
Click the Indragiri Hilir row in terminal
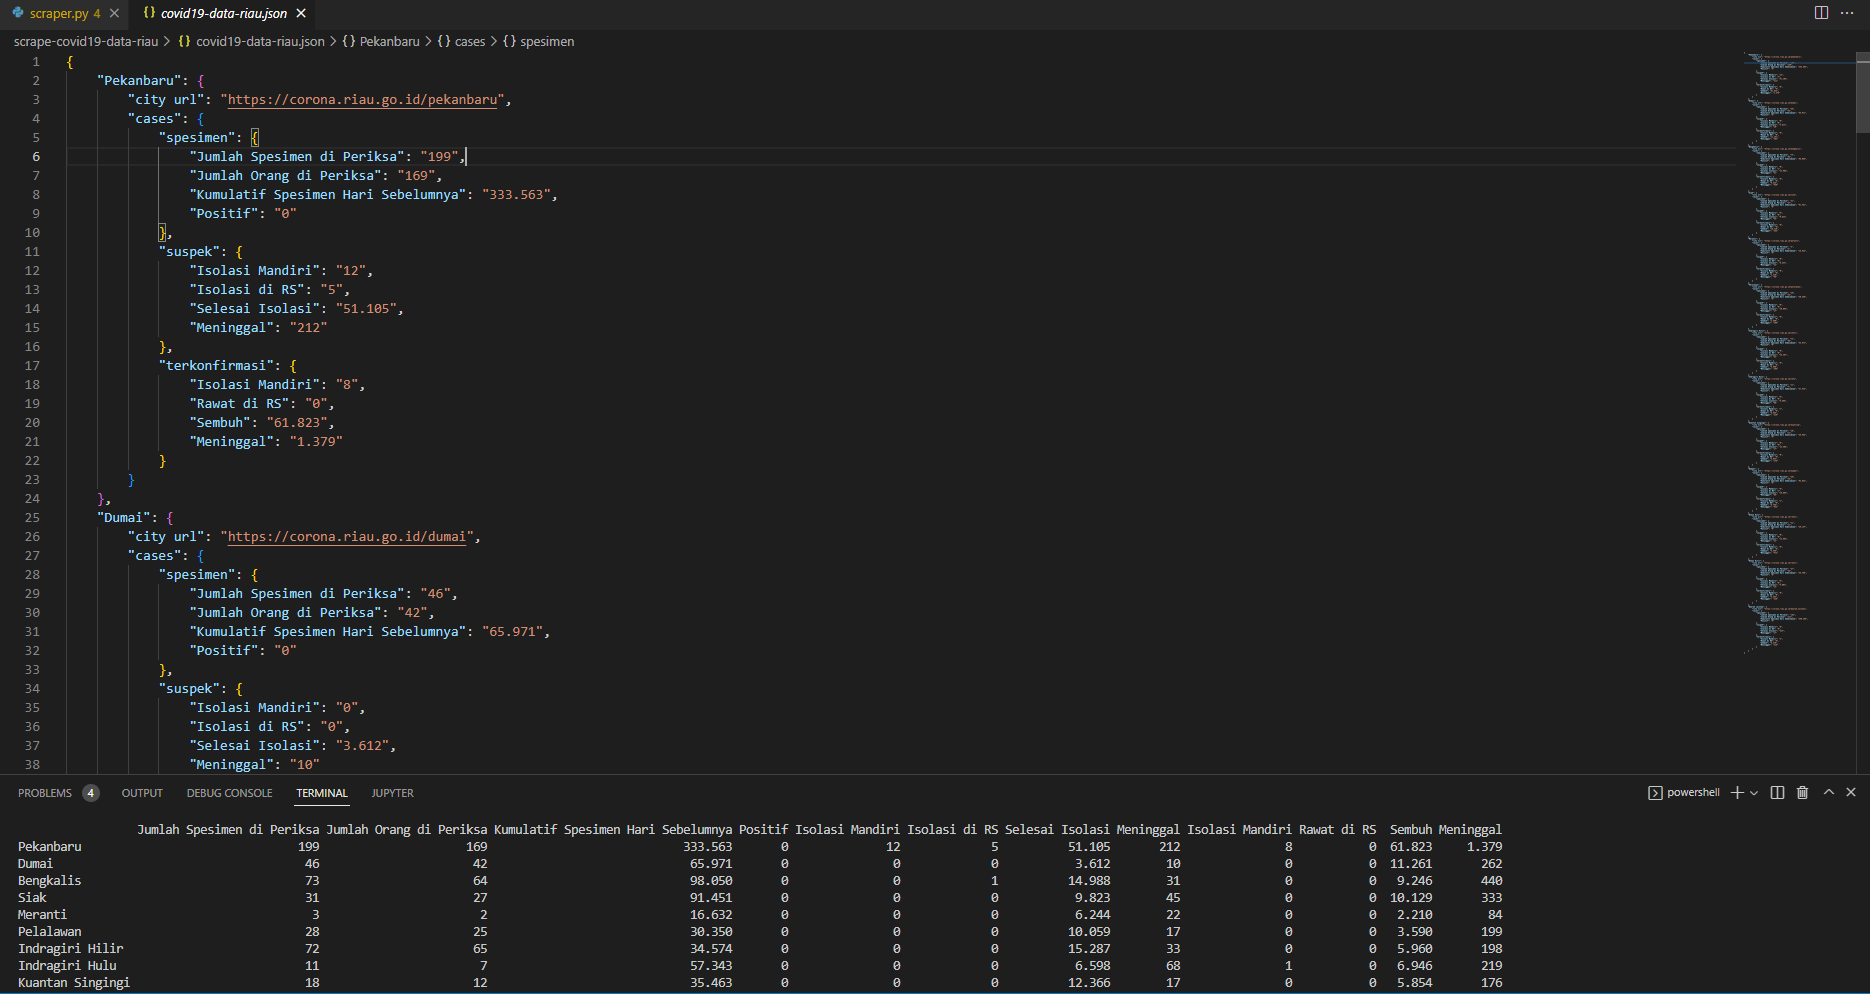[760, 949]
